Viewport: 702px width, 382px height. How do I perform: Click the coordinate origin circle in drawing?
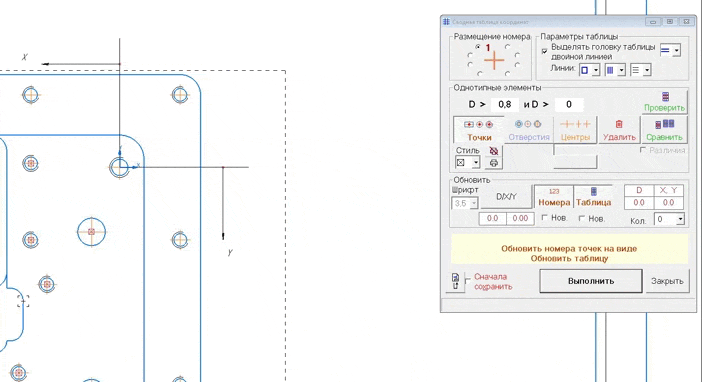119,167
